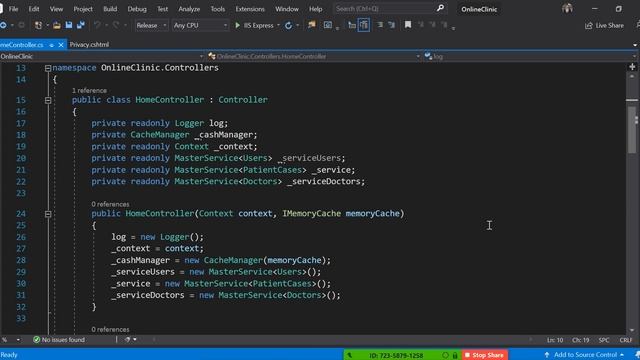Click the green No issues found checkmark
The image size is (640, 360).
(36, 340)
